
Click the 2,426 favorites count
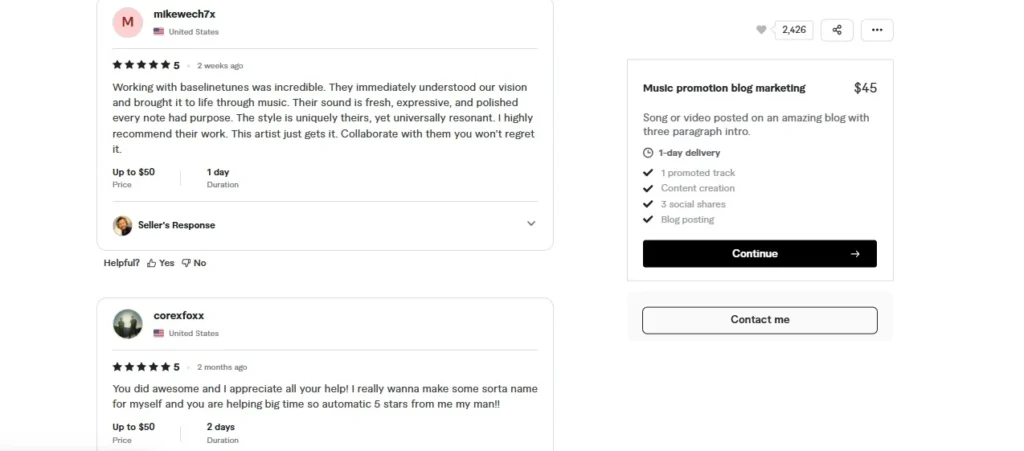[794, 30]
